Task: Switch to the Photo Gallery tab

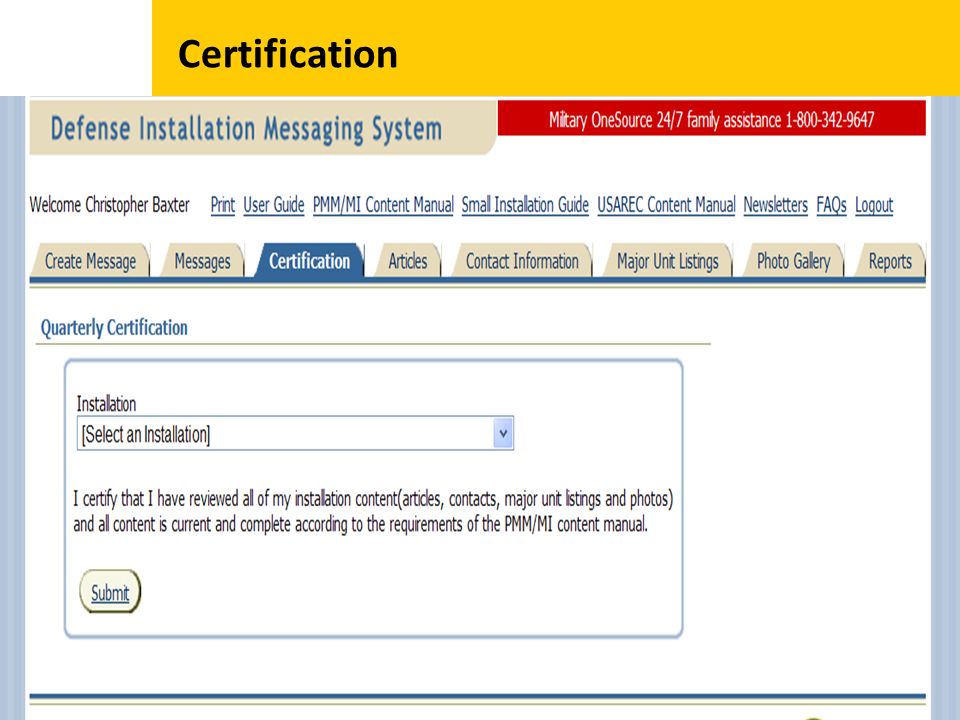Action: (x=793, y=261)
